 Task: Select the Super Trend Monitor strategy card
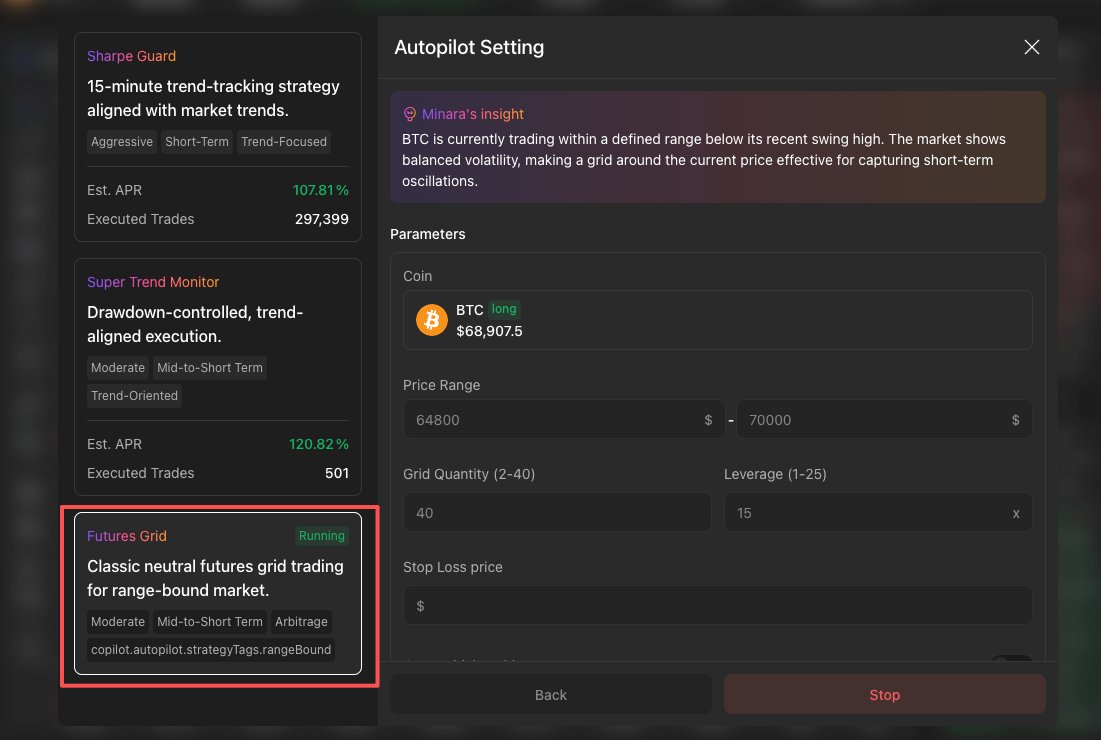click(x=218, y=377)
